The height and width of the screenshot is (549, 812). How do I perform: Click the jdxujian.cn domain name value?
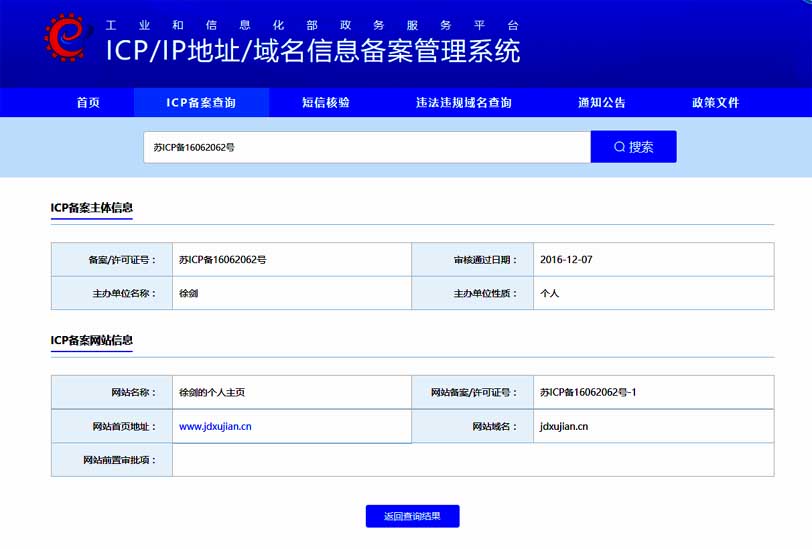point(564,426)
